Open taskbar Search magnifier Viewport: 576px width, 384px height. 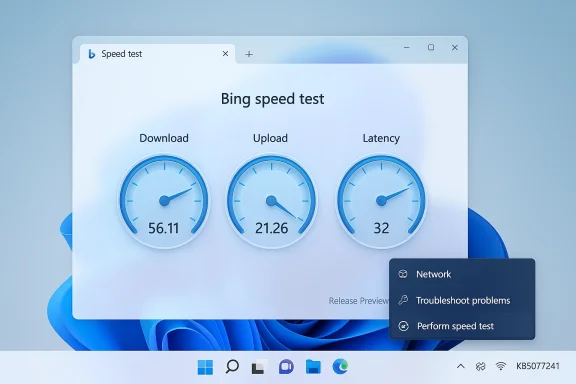[232, 366]
